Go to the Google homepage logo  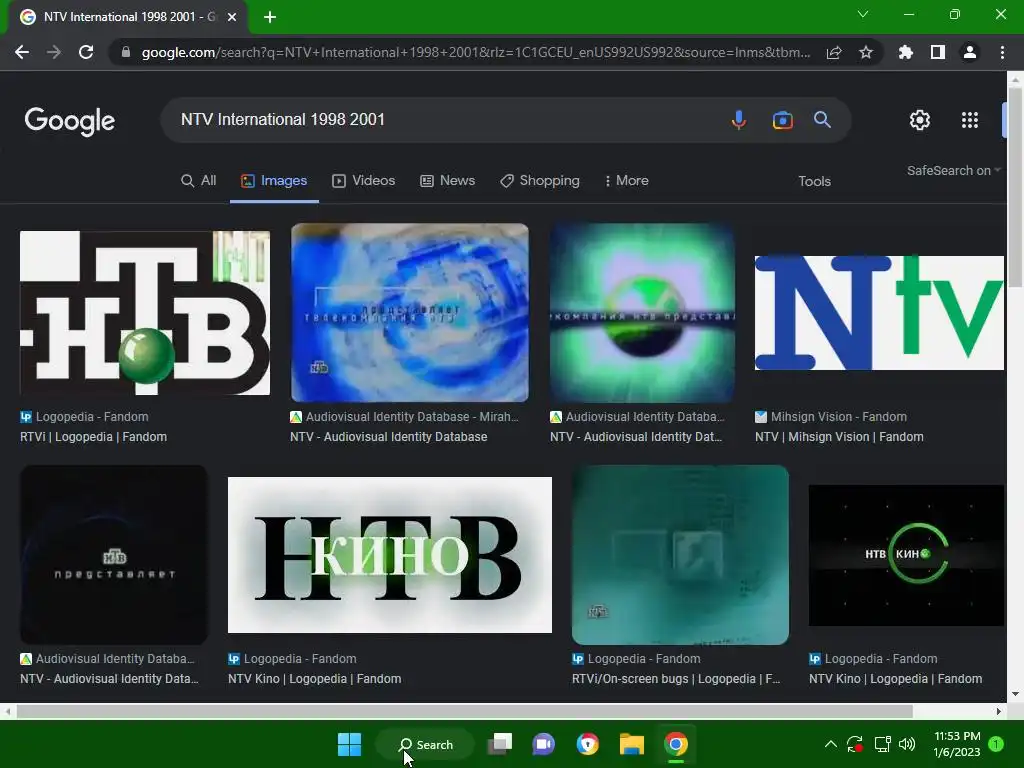(x=70, y=121)
